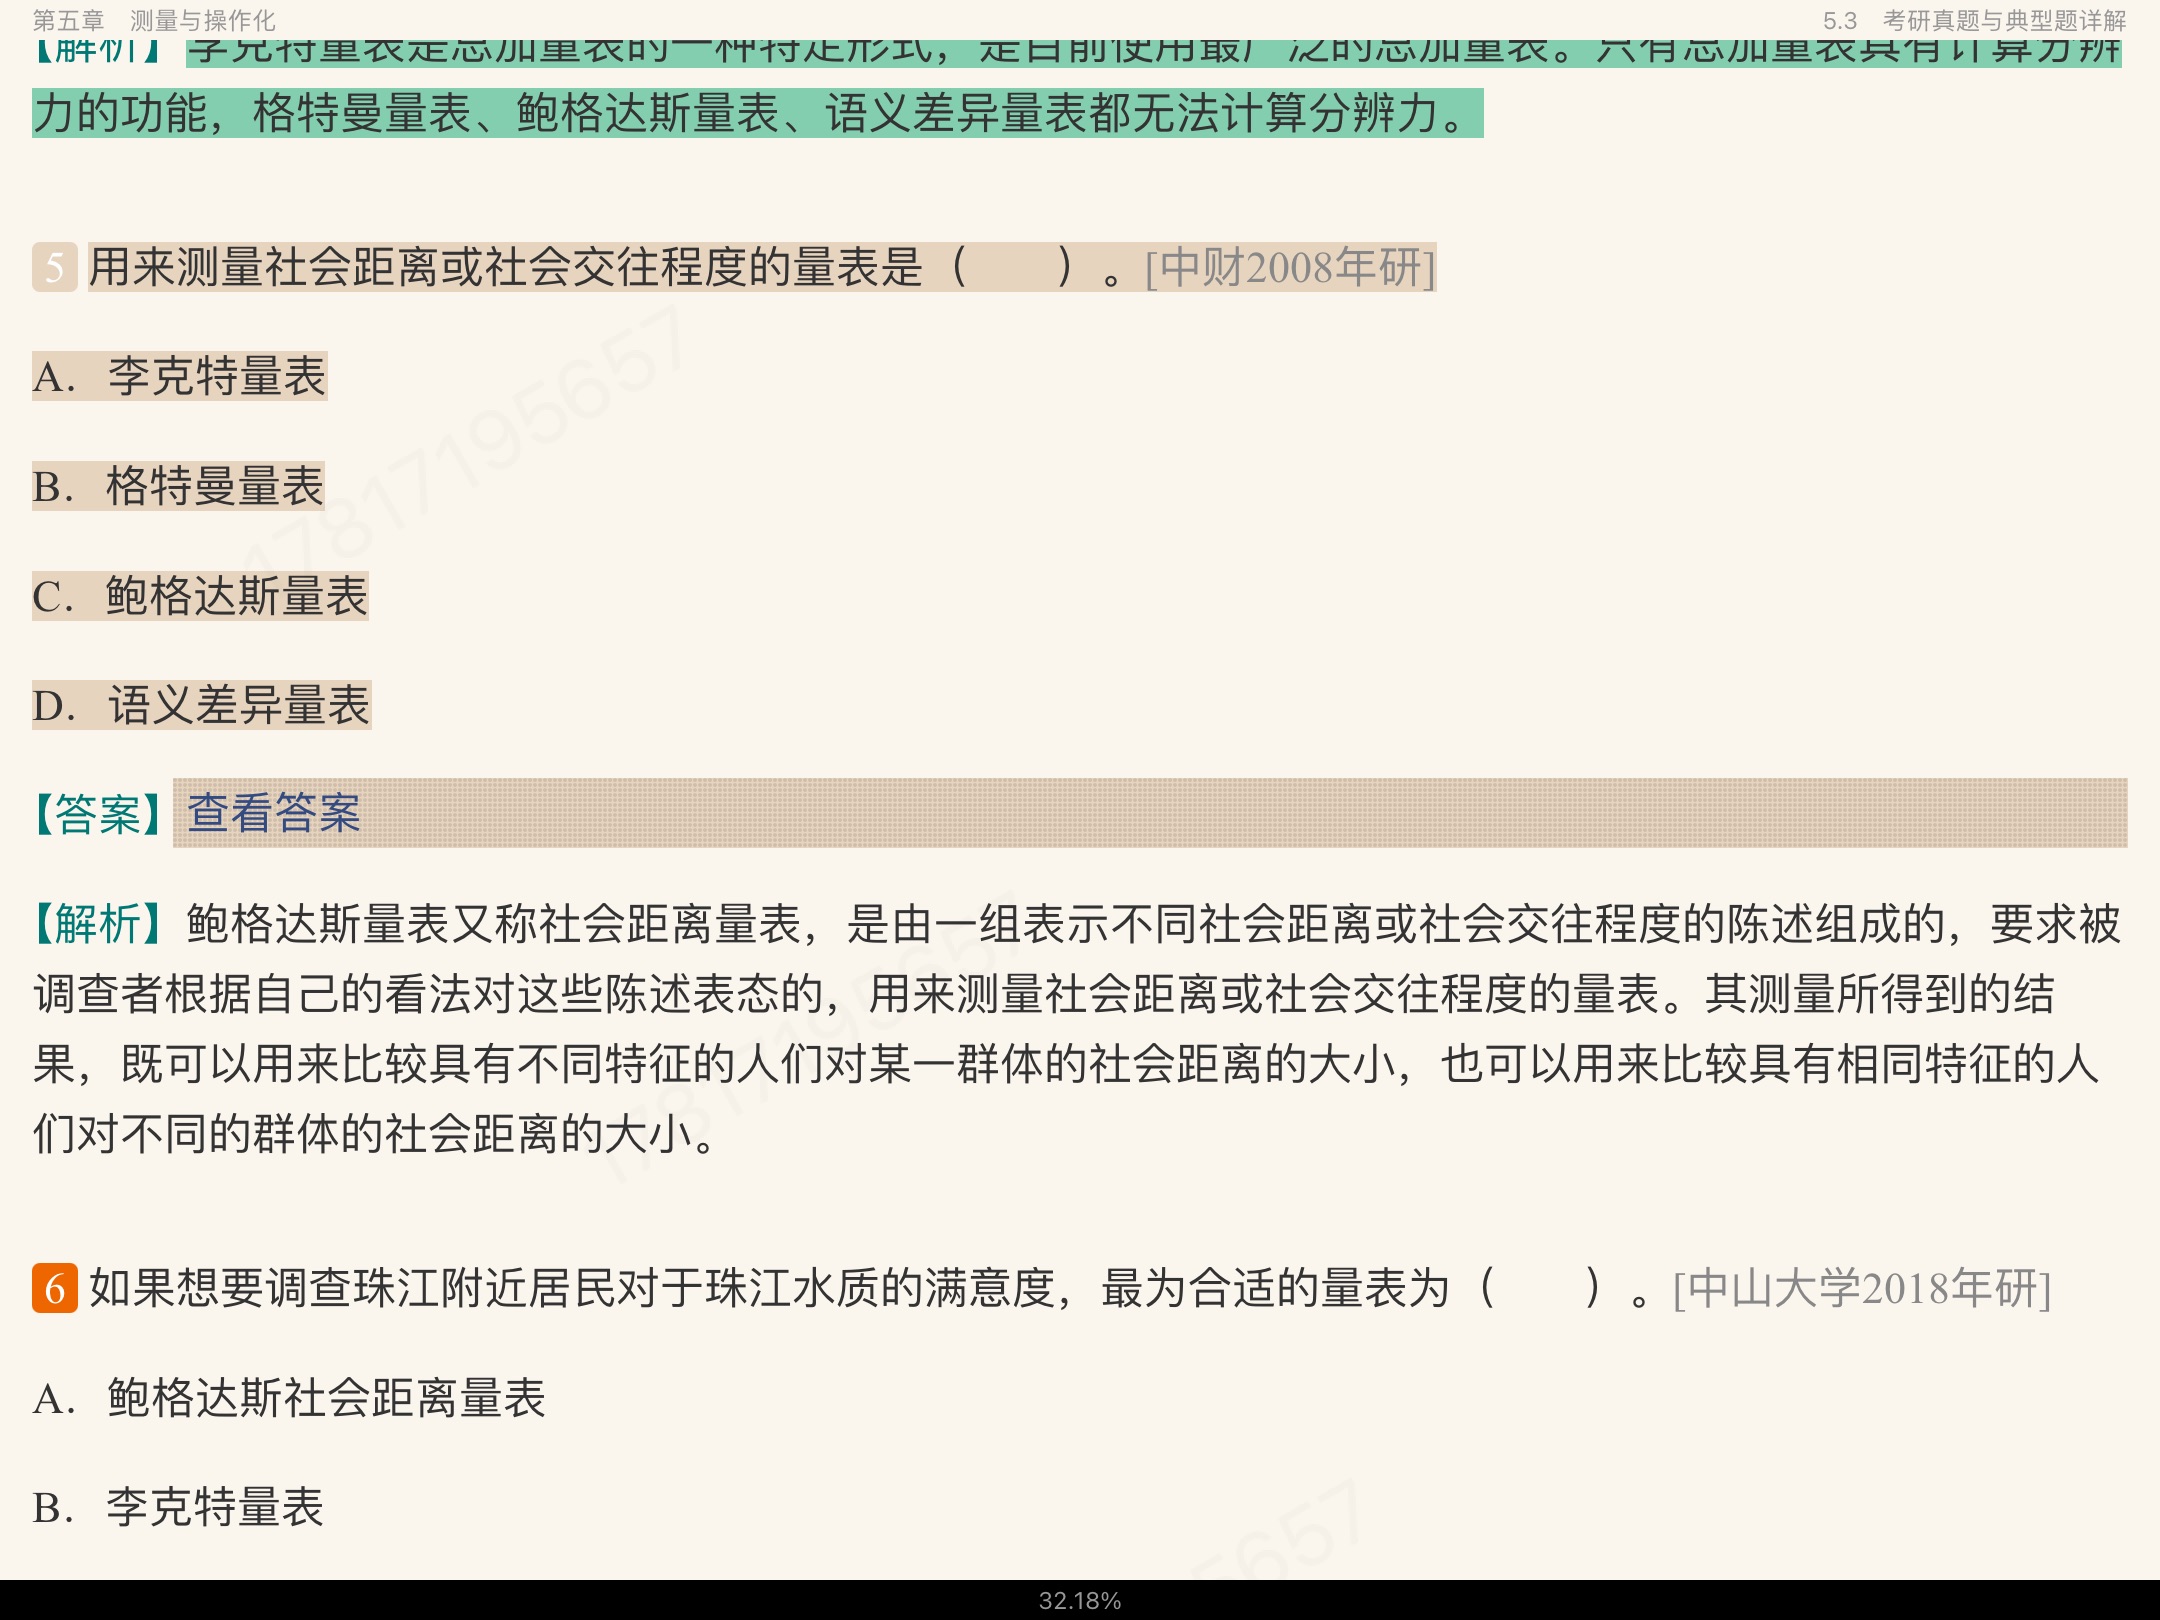Tap the [中山大学2018年研] source tag

(1862, 1288)
